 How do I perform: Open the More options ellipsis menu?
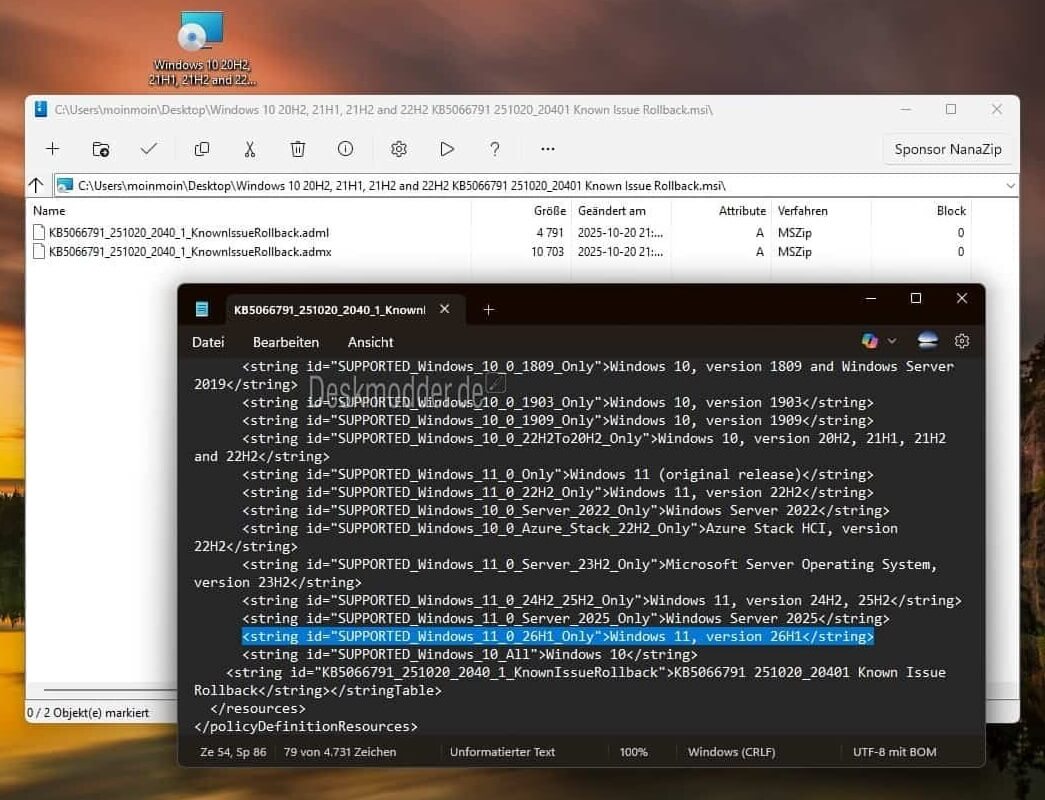(x=547, y=148)
